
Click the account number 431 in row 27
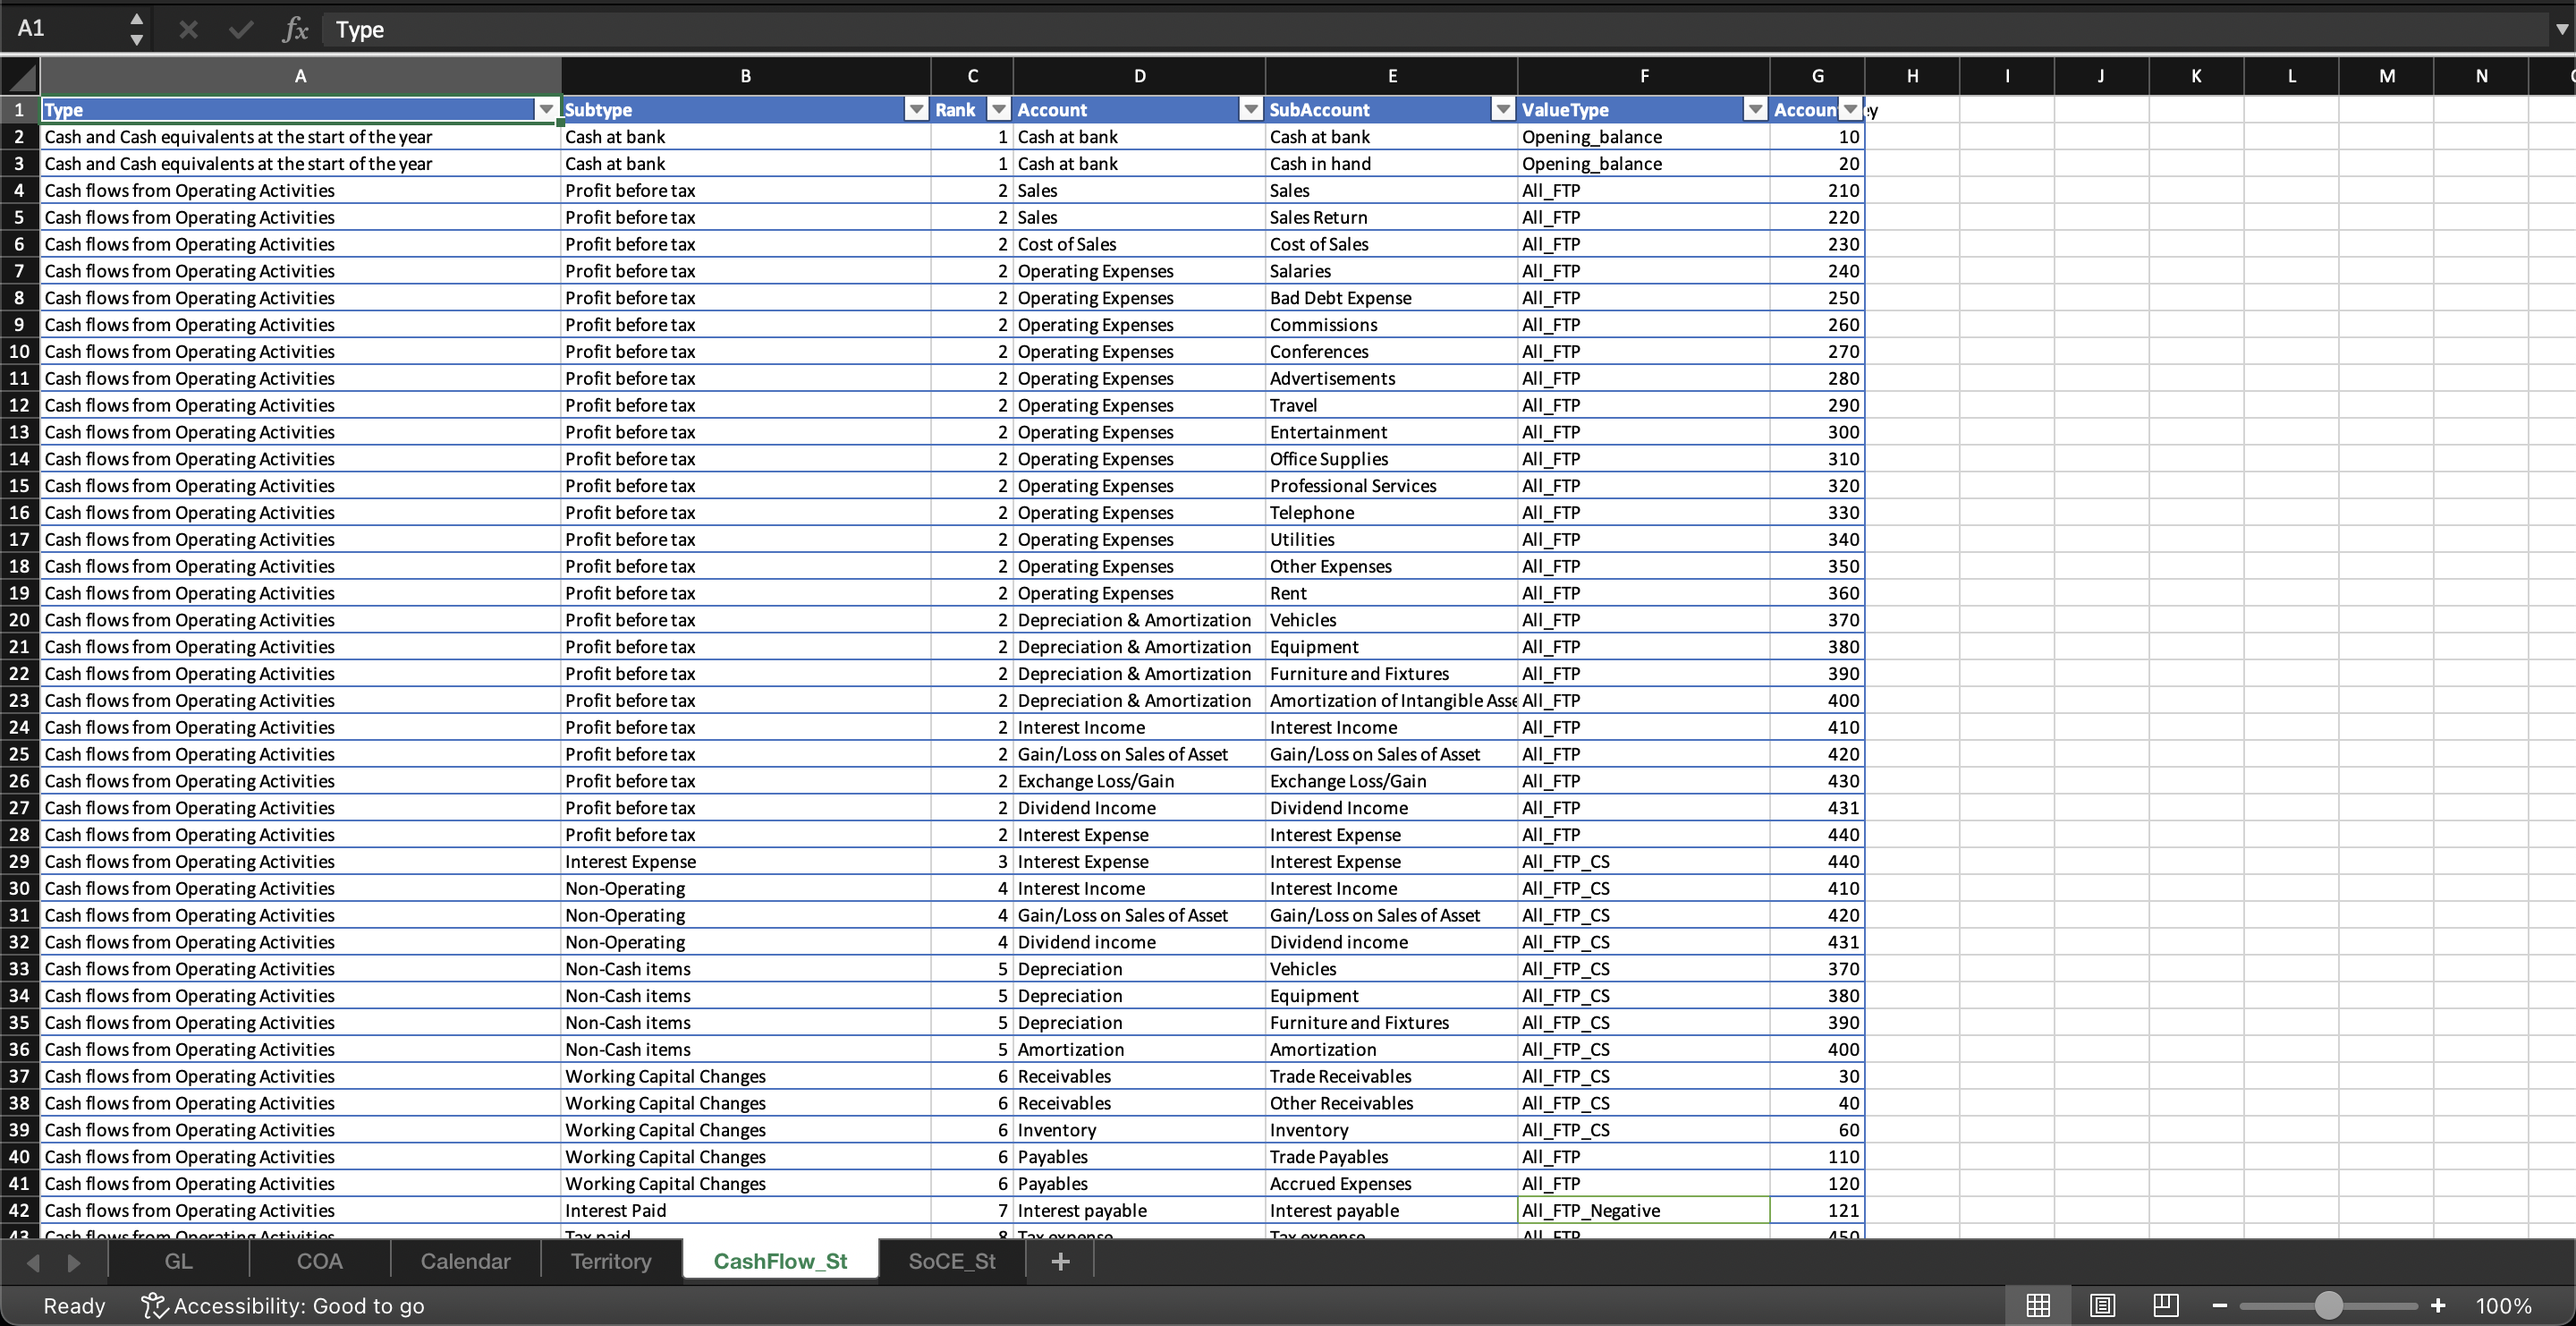[1817, 808]
